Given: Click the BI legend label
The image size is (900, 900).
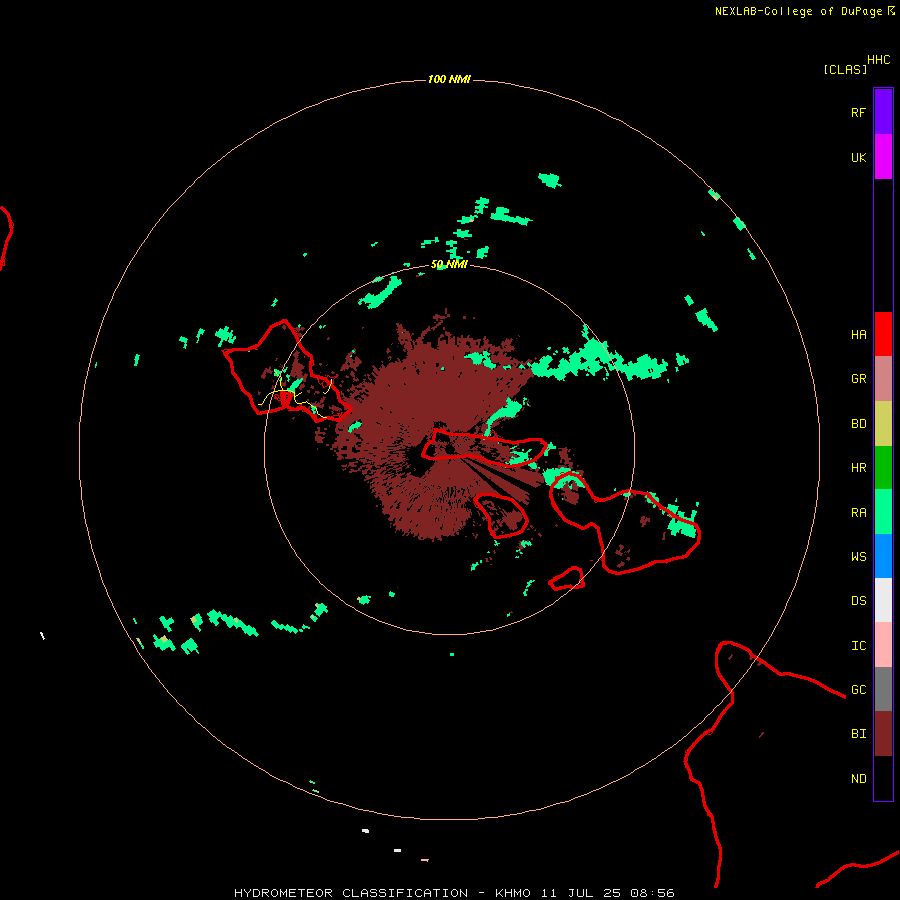Looking at the screenshot, I should point(858,734).
